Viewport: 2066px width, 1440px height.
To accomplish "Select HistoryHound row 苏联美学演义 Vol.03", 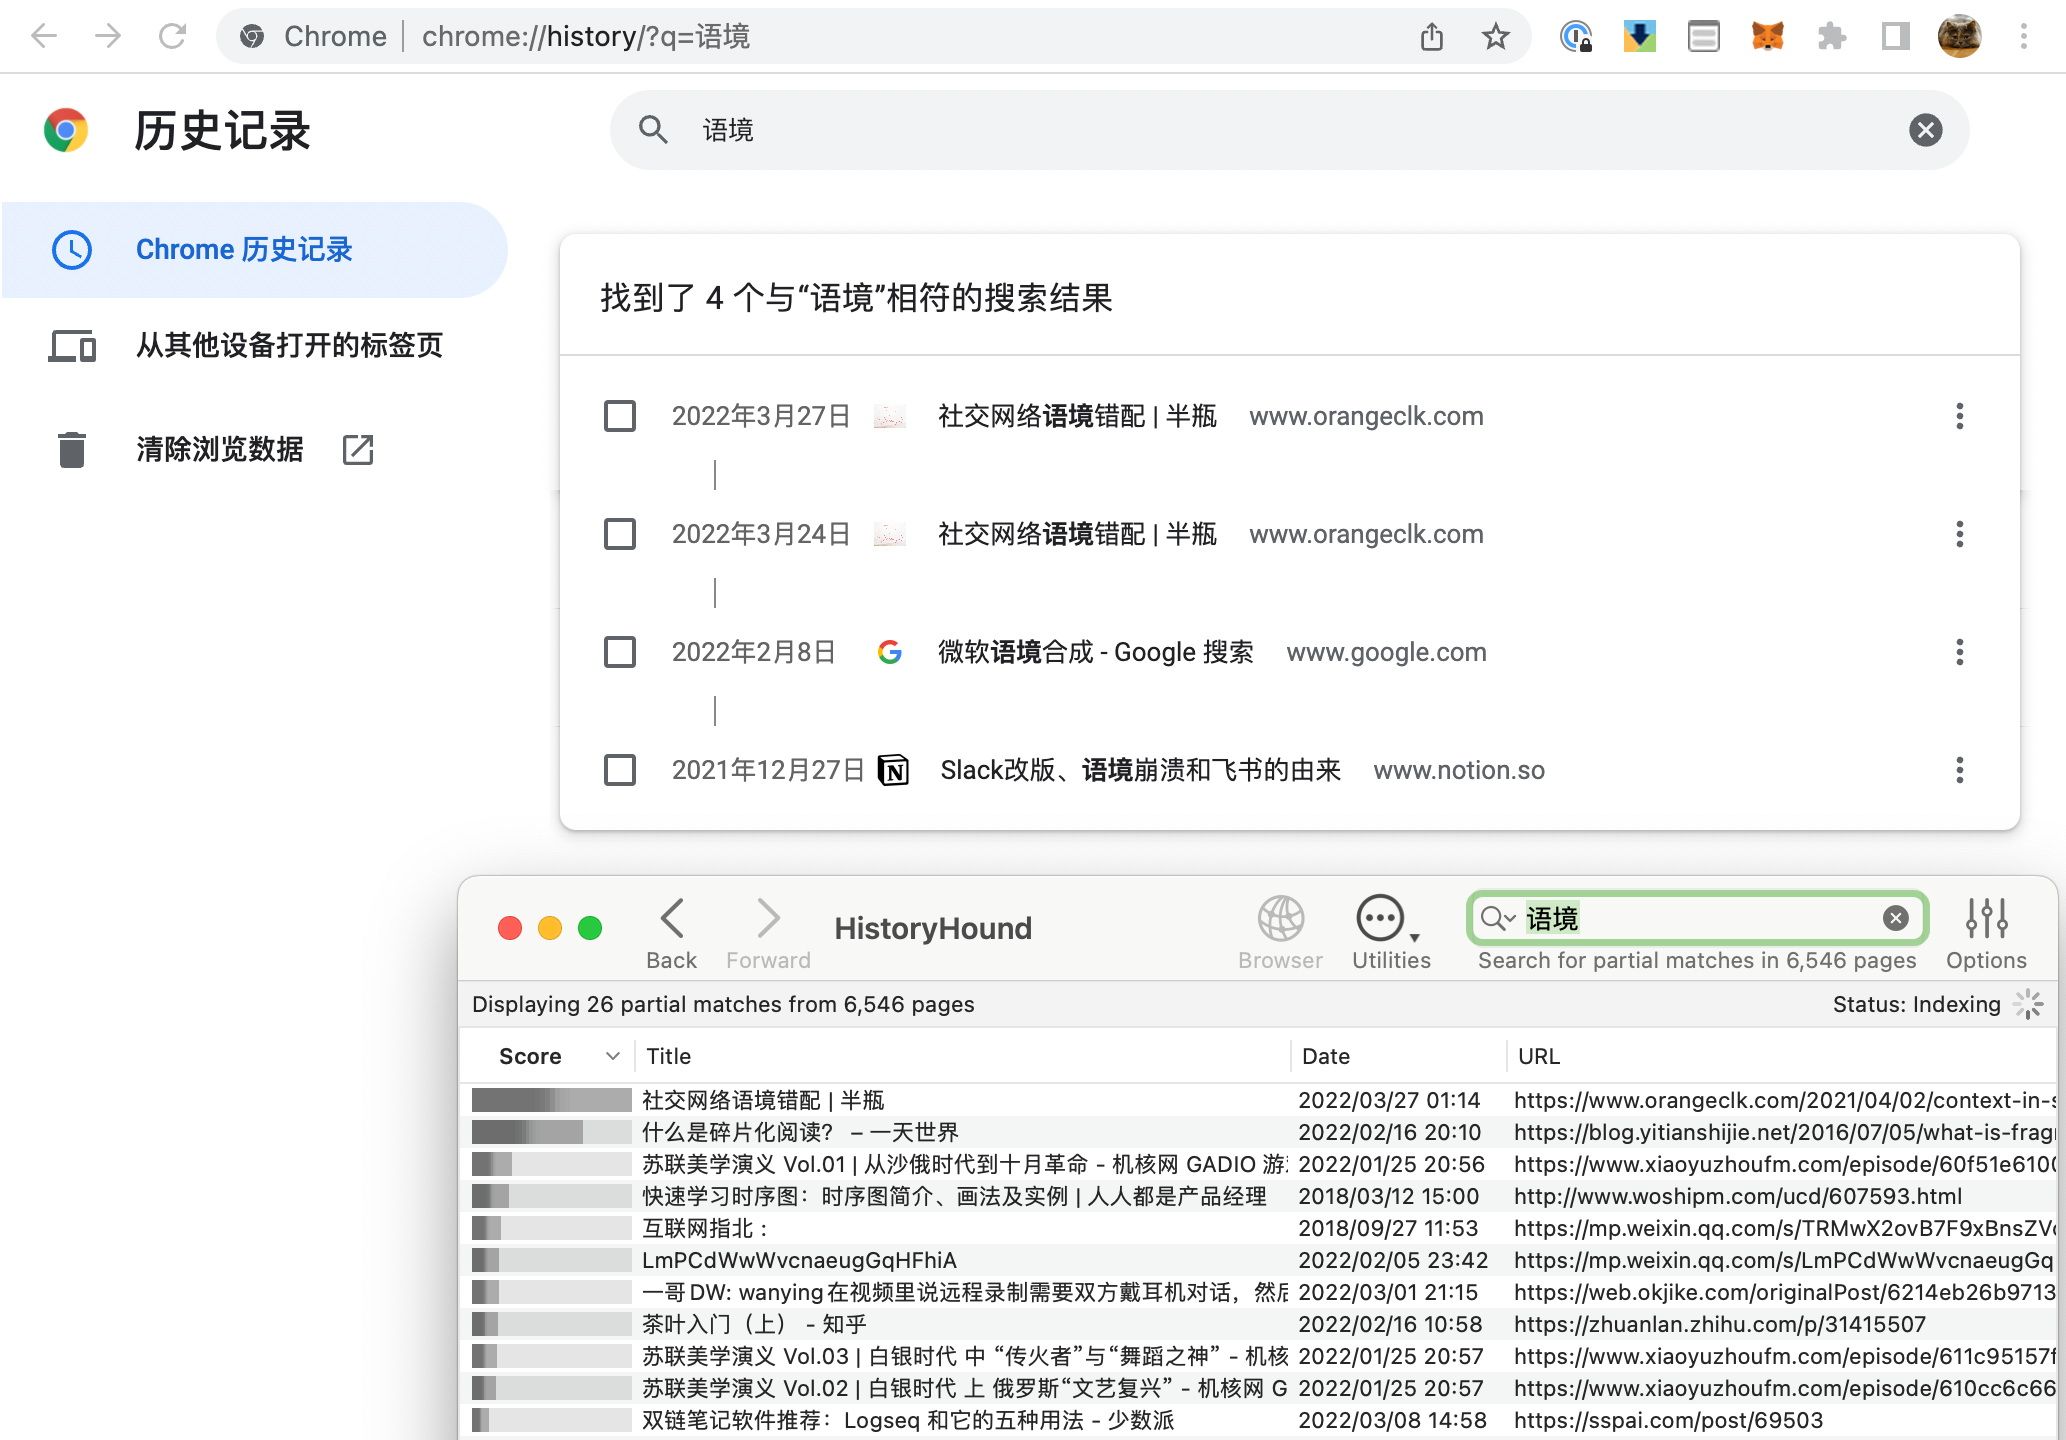I will tap(1258, 1356).
